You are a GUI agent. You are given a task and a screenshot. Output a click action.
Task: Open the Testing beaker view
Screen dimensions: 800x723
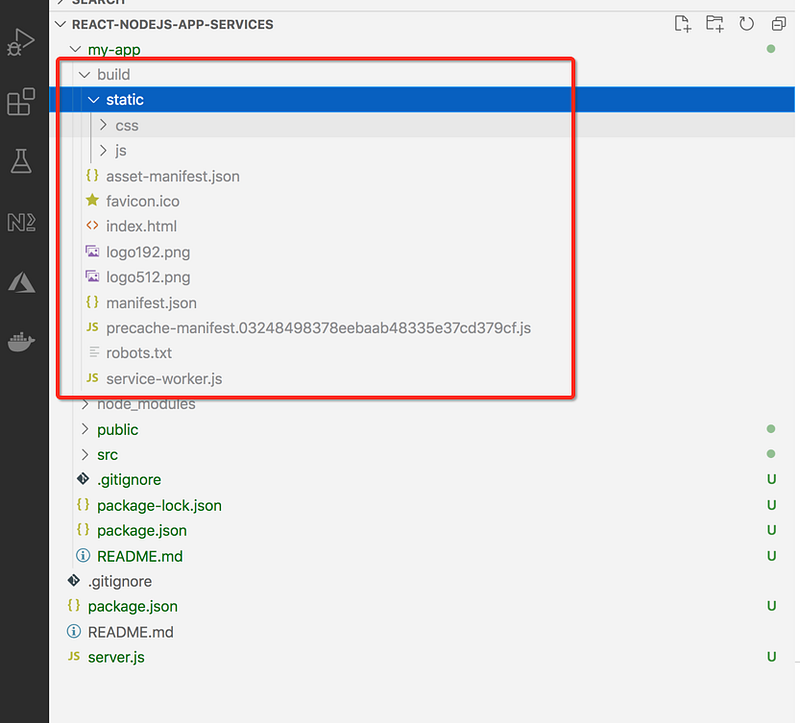(x=21, y=161)
